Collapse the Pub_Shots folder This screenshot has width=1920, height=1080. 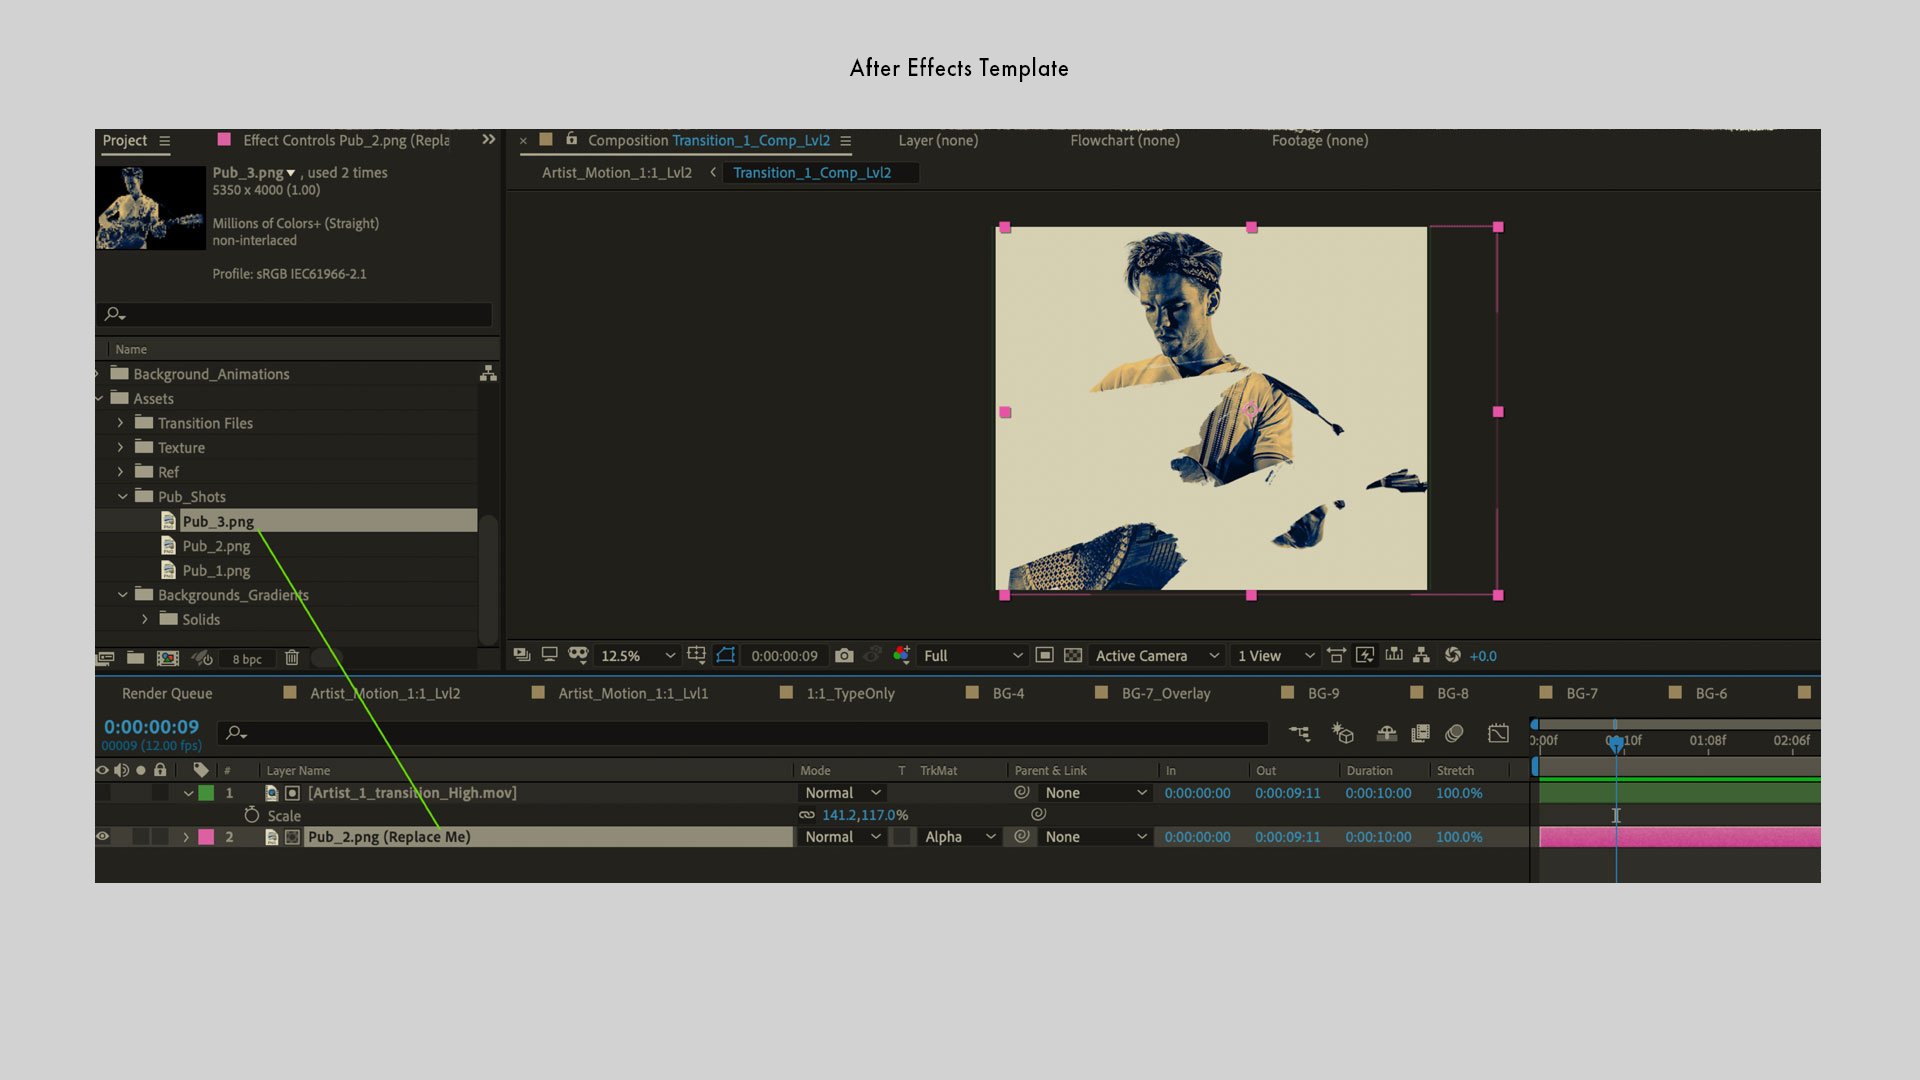(122, 497)
